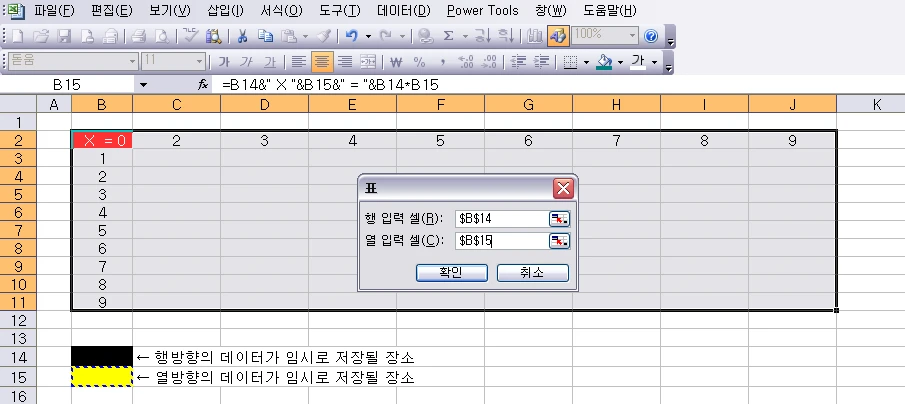Open the font size dropdown (11)

[x=200, y=61]
